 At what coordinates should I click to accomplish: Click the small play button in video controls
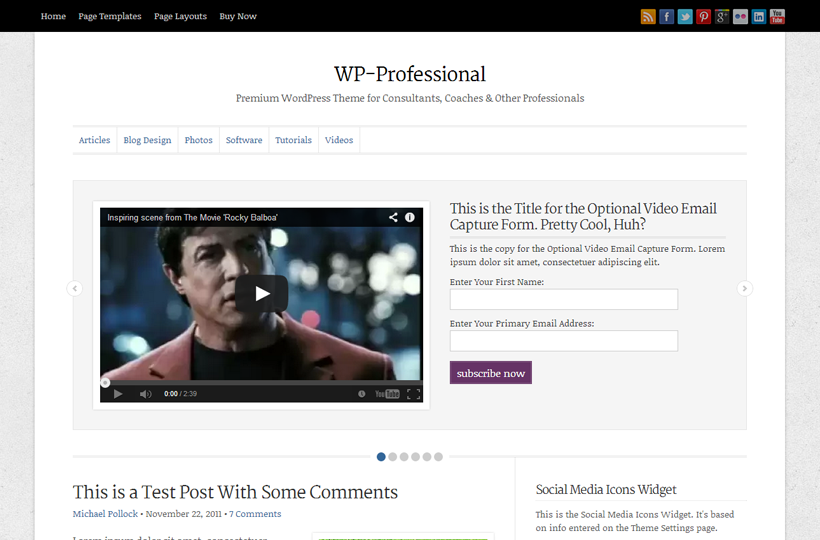[118, 394]
